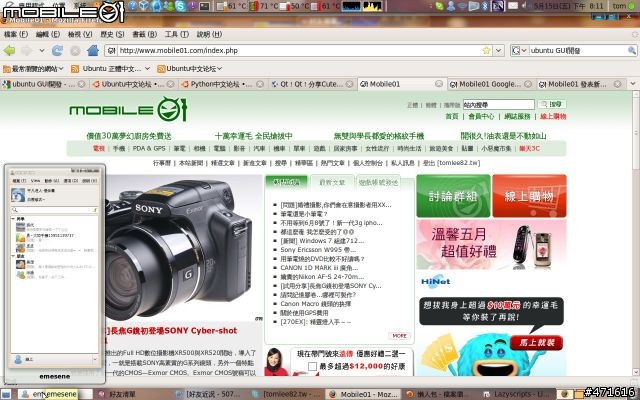Click the PDA & GPS category link
This screenshot has height=400, width=640.
pyautogui.click(x=149, y=149)
